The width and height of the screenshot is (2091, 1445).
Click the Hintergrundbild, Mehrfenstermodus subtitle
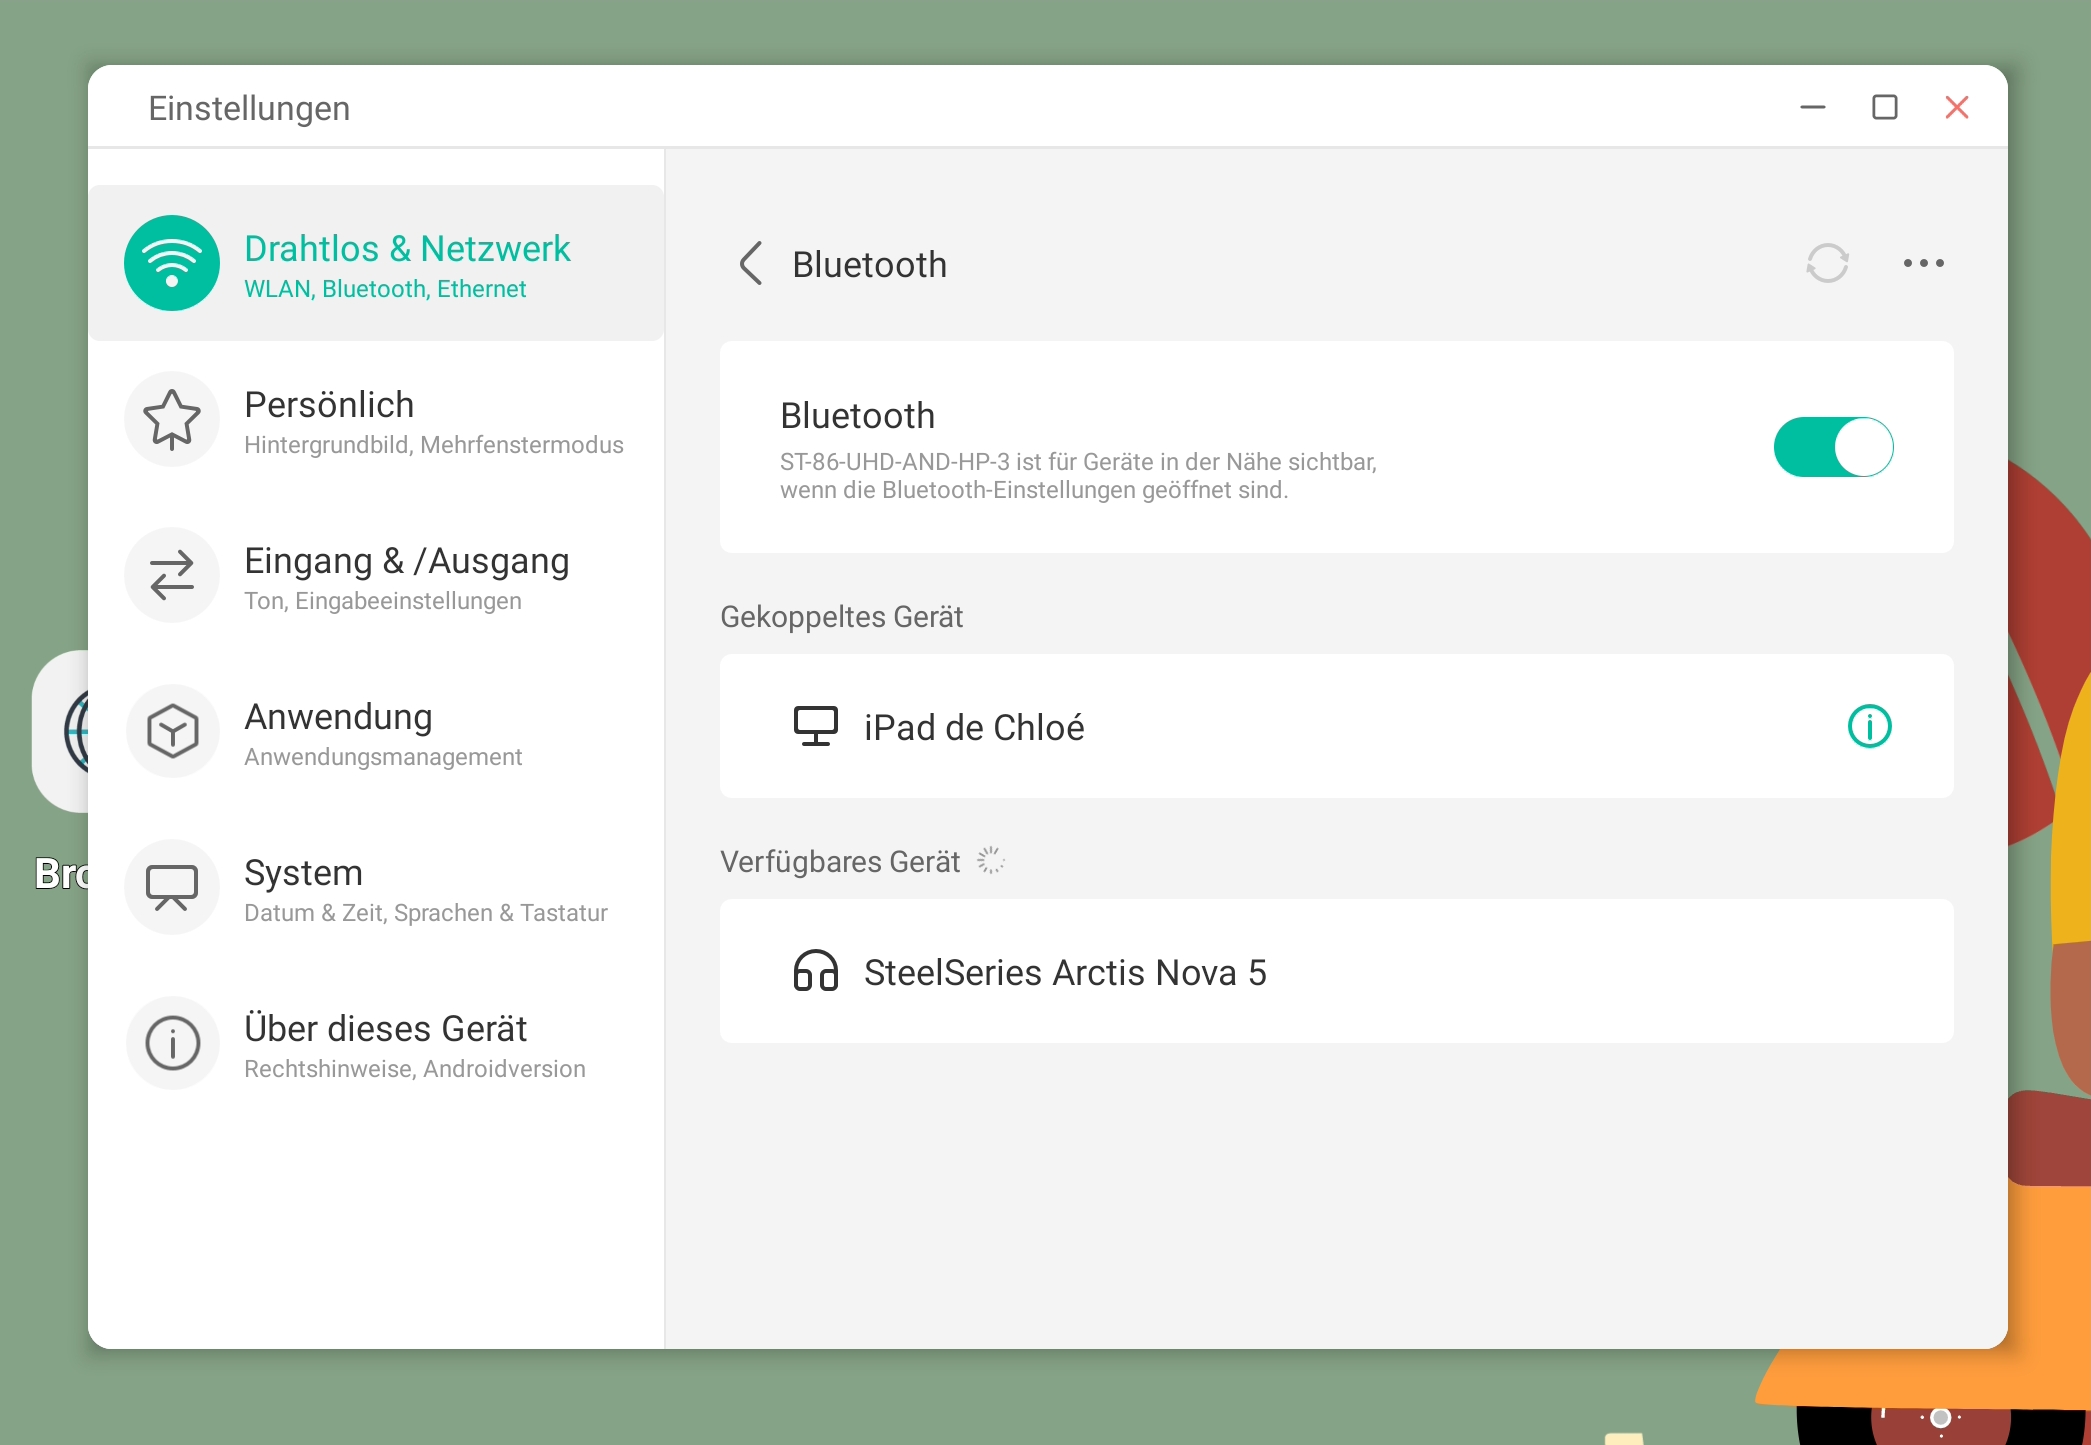(x=433, y=445)
